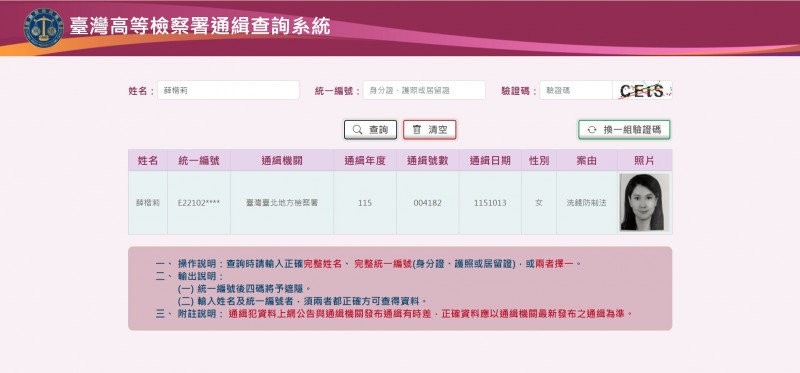Click the trash icon on 清空 button

(417, 130)
